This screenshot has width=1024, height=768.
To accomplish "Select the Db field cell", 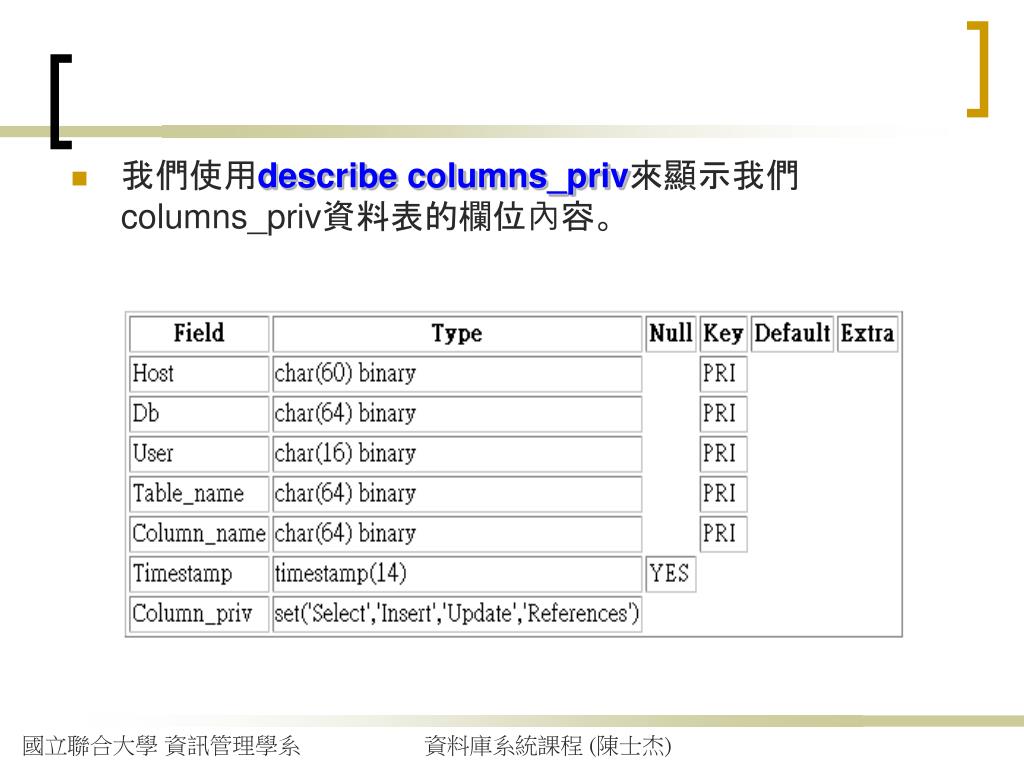I will [199, 413].
